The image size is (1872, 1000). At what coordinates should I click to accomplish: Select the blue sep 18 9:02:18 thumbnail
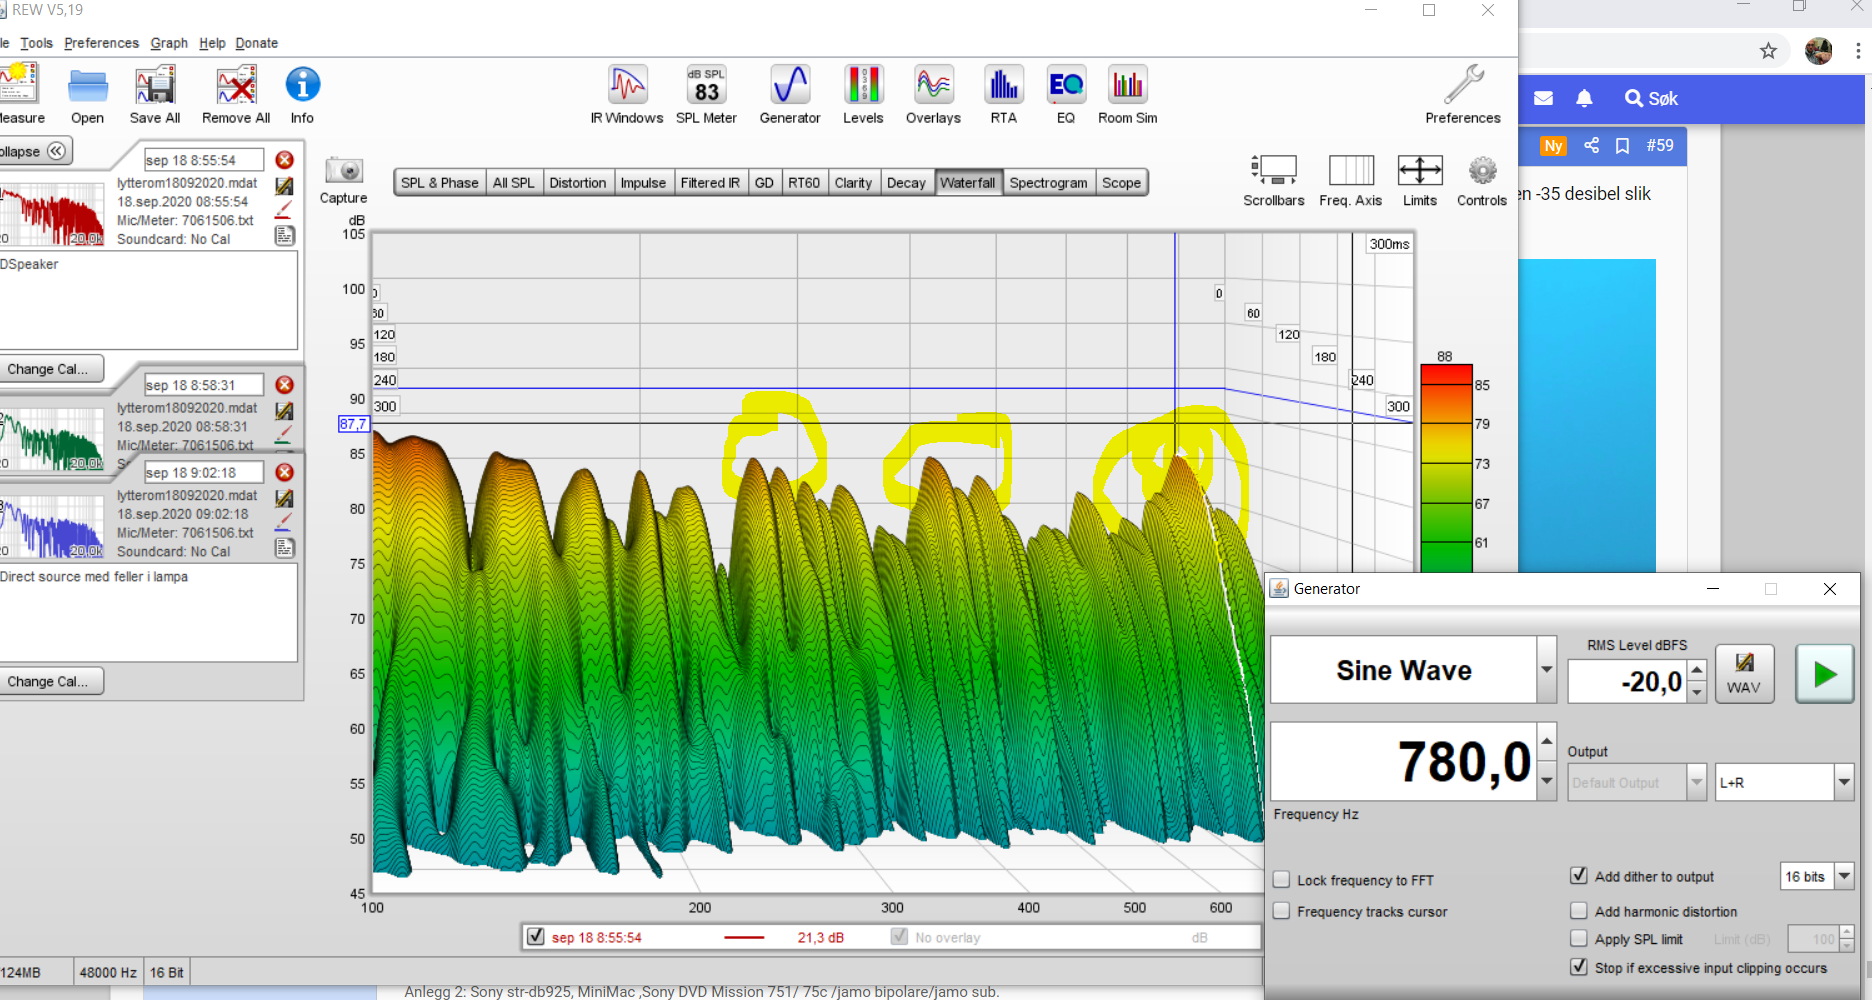[52, 526]
